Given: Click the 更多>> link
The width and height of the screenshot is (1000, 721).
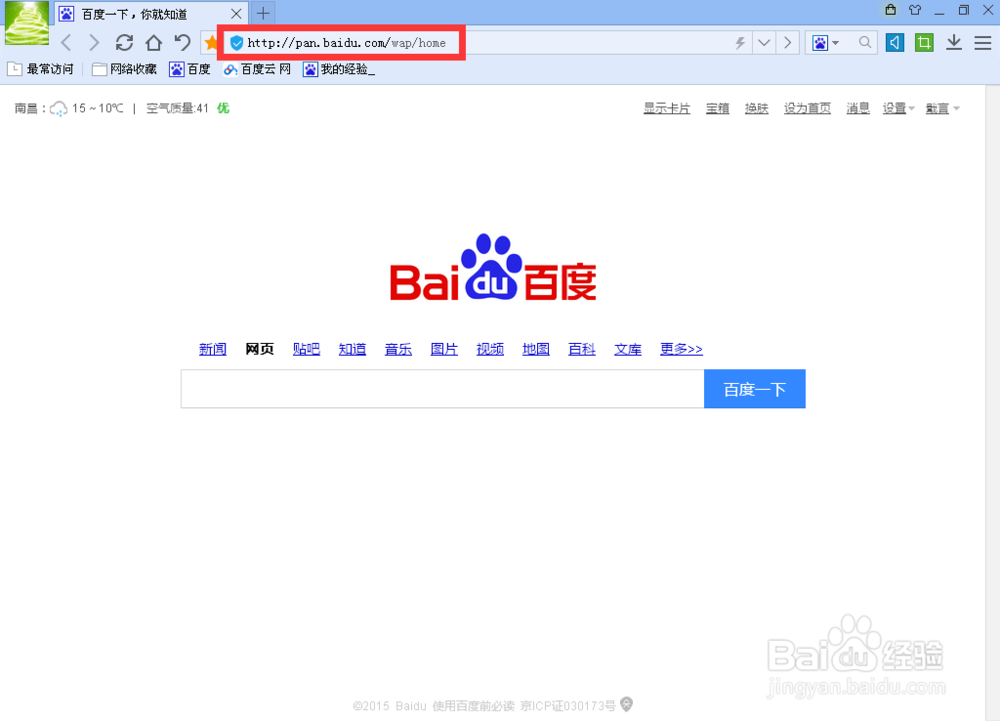Looking at the screenshot, I should point(681,349).
